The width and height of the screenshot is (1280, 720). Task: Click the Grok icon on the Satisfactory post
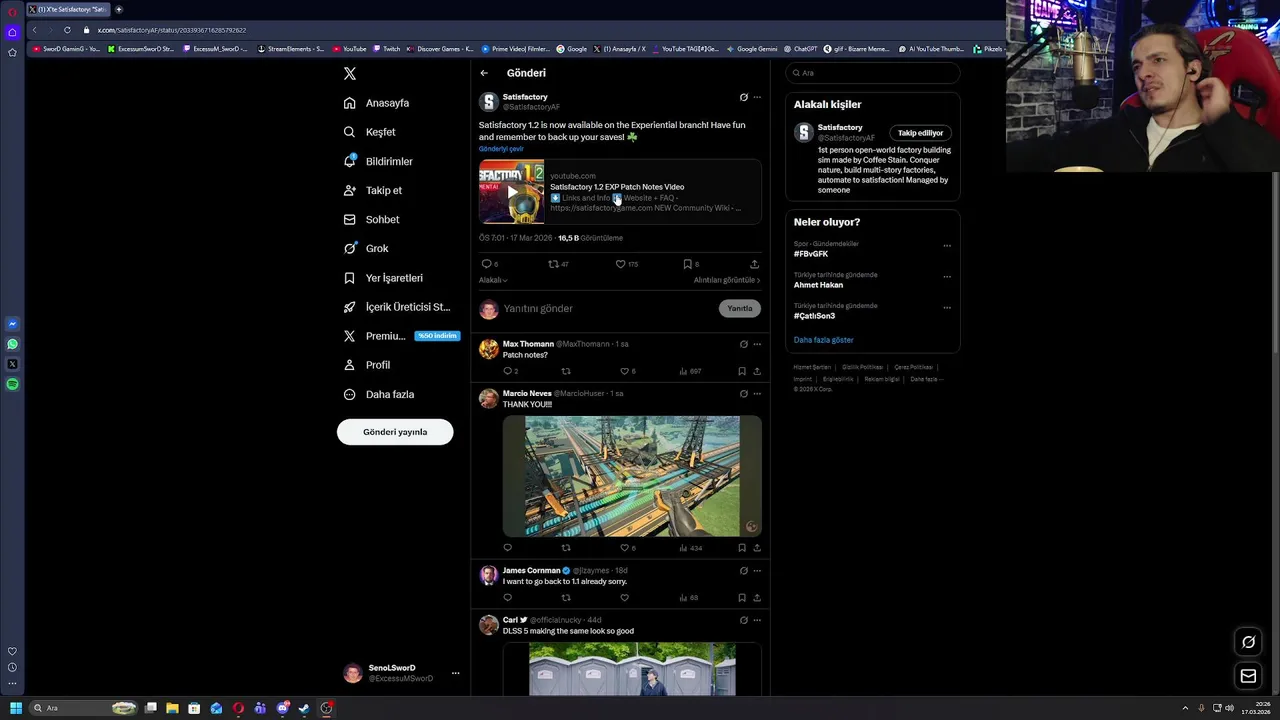pos(743,97)
